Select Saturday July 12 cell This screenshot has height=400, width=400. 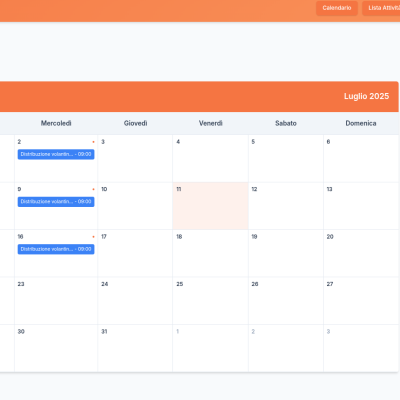(x=286, y=206)
